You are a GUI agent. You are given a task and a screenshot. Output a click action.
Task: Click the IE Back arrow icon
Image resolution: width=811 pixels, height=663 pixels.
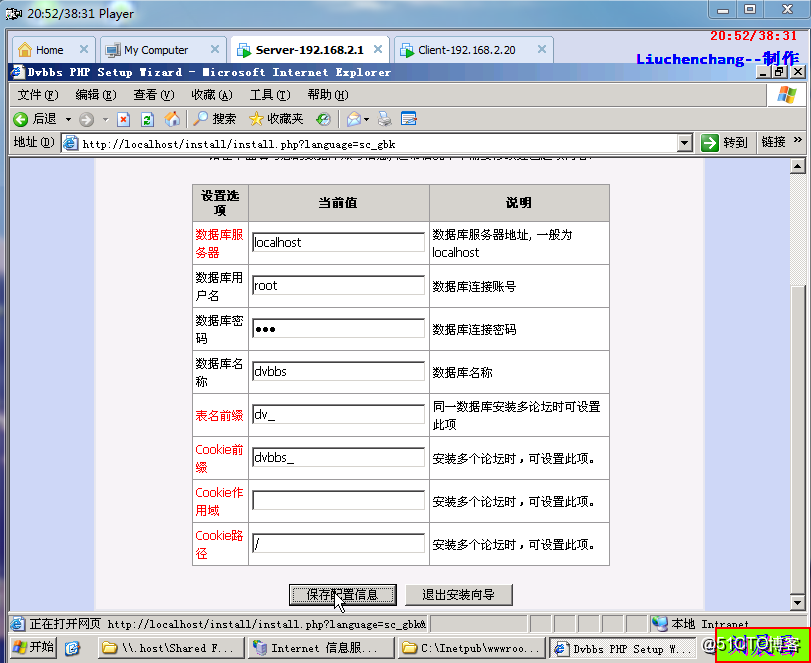[x=21, y=119]
